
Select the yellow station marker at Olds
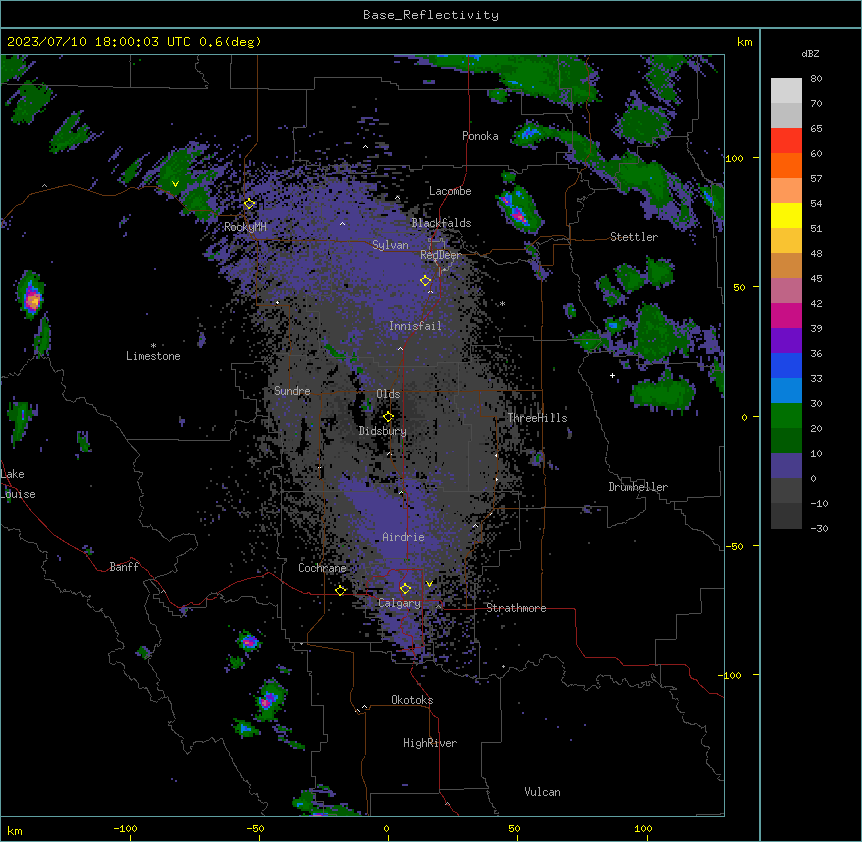click(388, 417)
